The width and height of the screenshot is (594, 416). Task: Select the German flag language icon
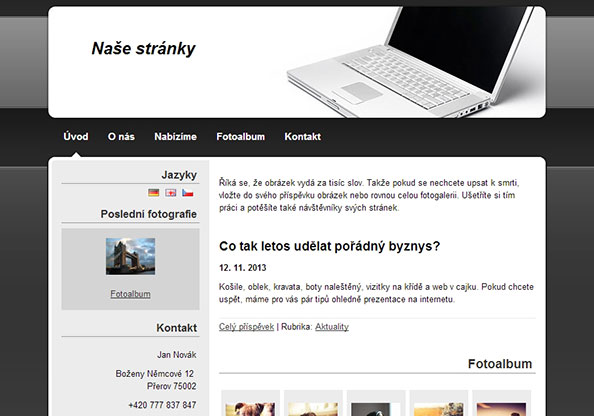click(153, 192)
